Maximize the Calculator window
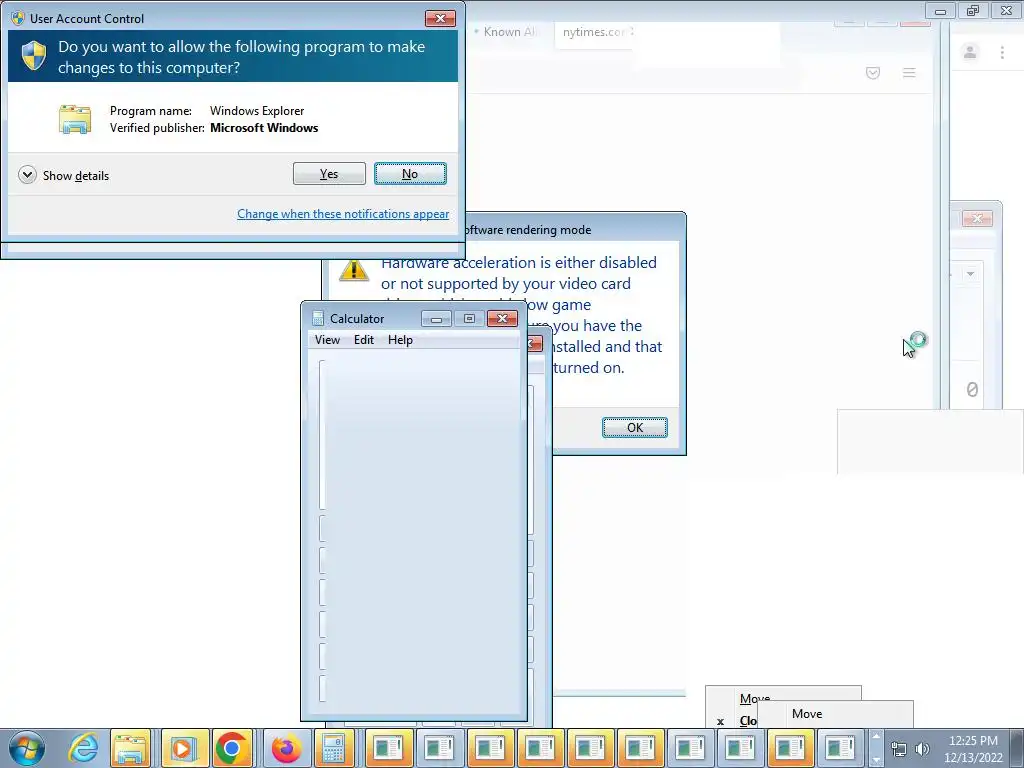 (x=469, y=319)
